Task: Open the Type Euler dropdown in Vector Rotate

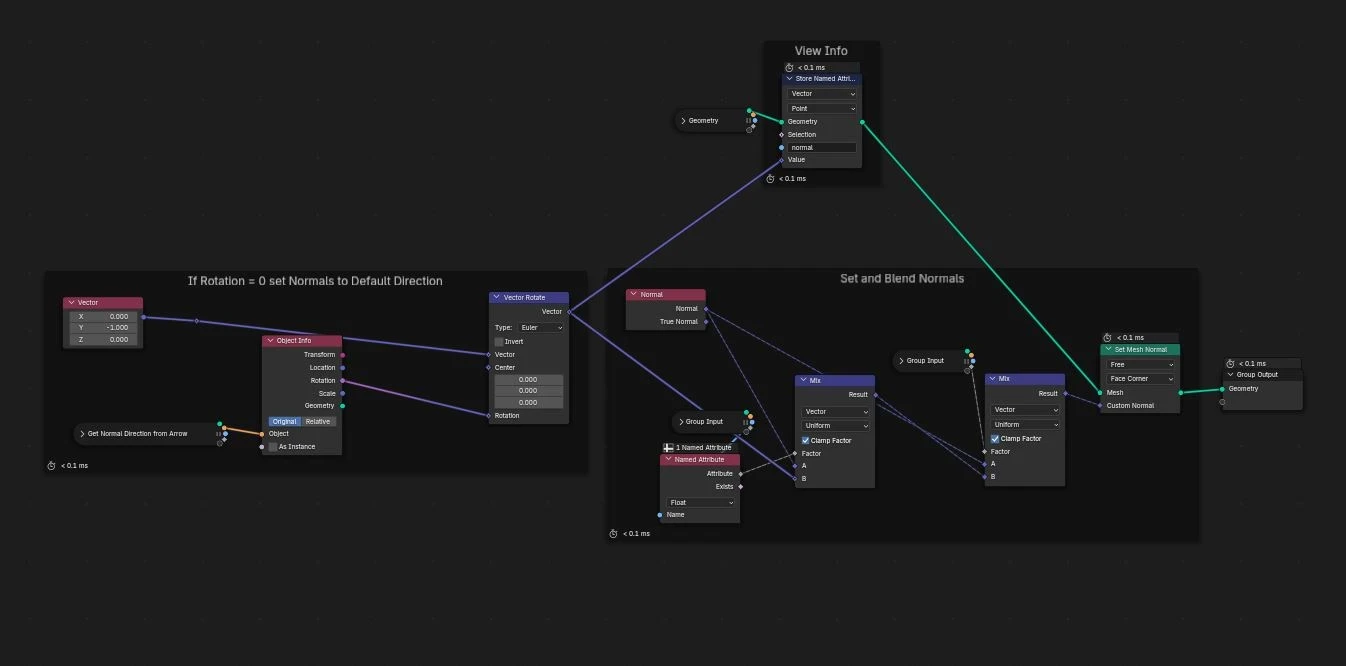Action: point(540,328)
